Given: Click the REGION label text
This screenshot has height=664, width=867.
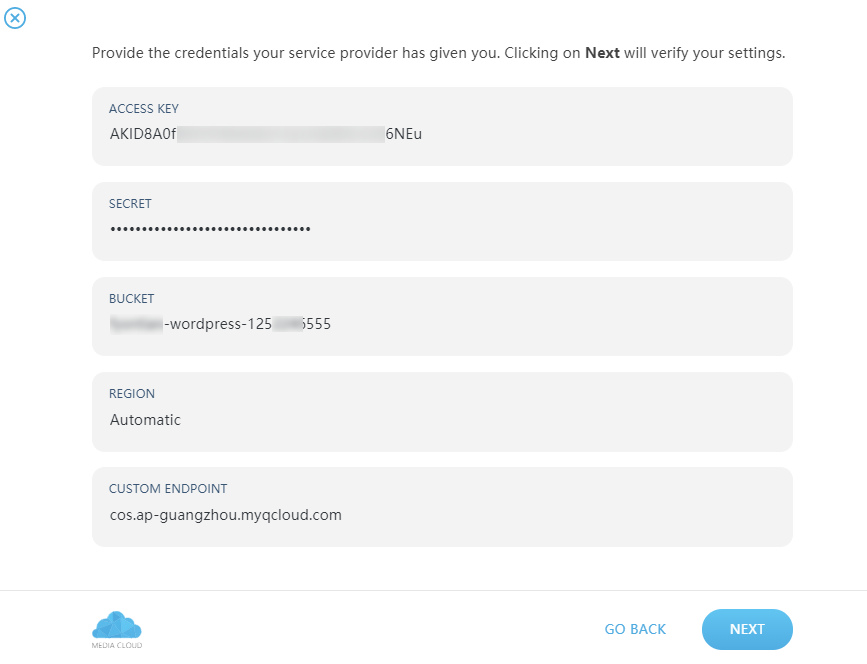Looking at the screenshot, I should coord(132,394).
